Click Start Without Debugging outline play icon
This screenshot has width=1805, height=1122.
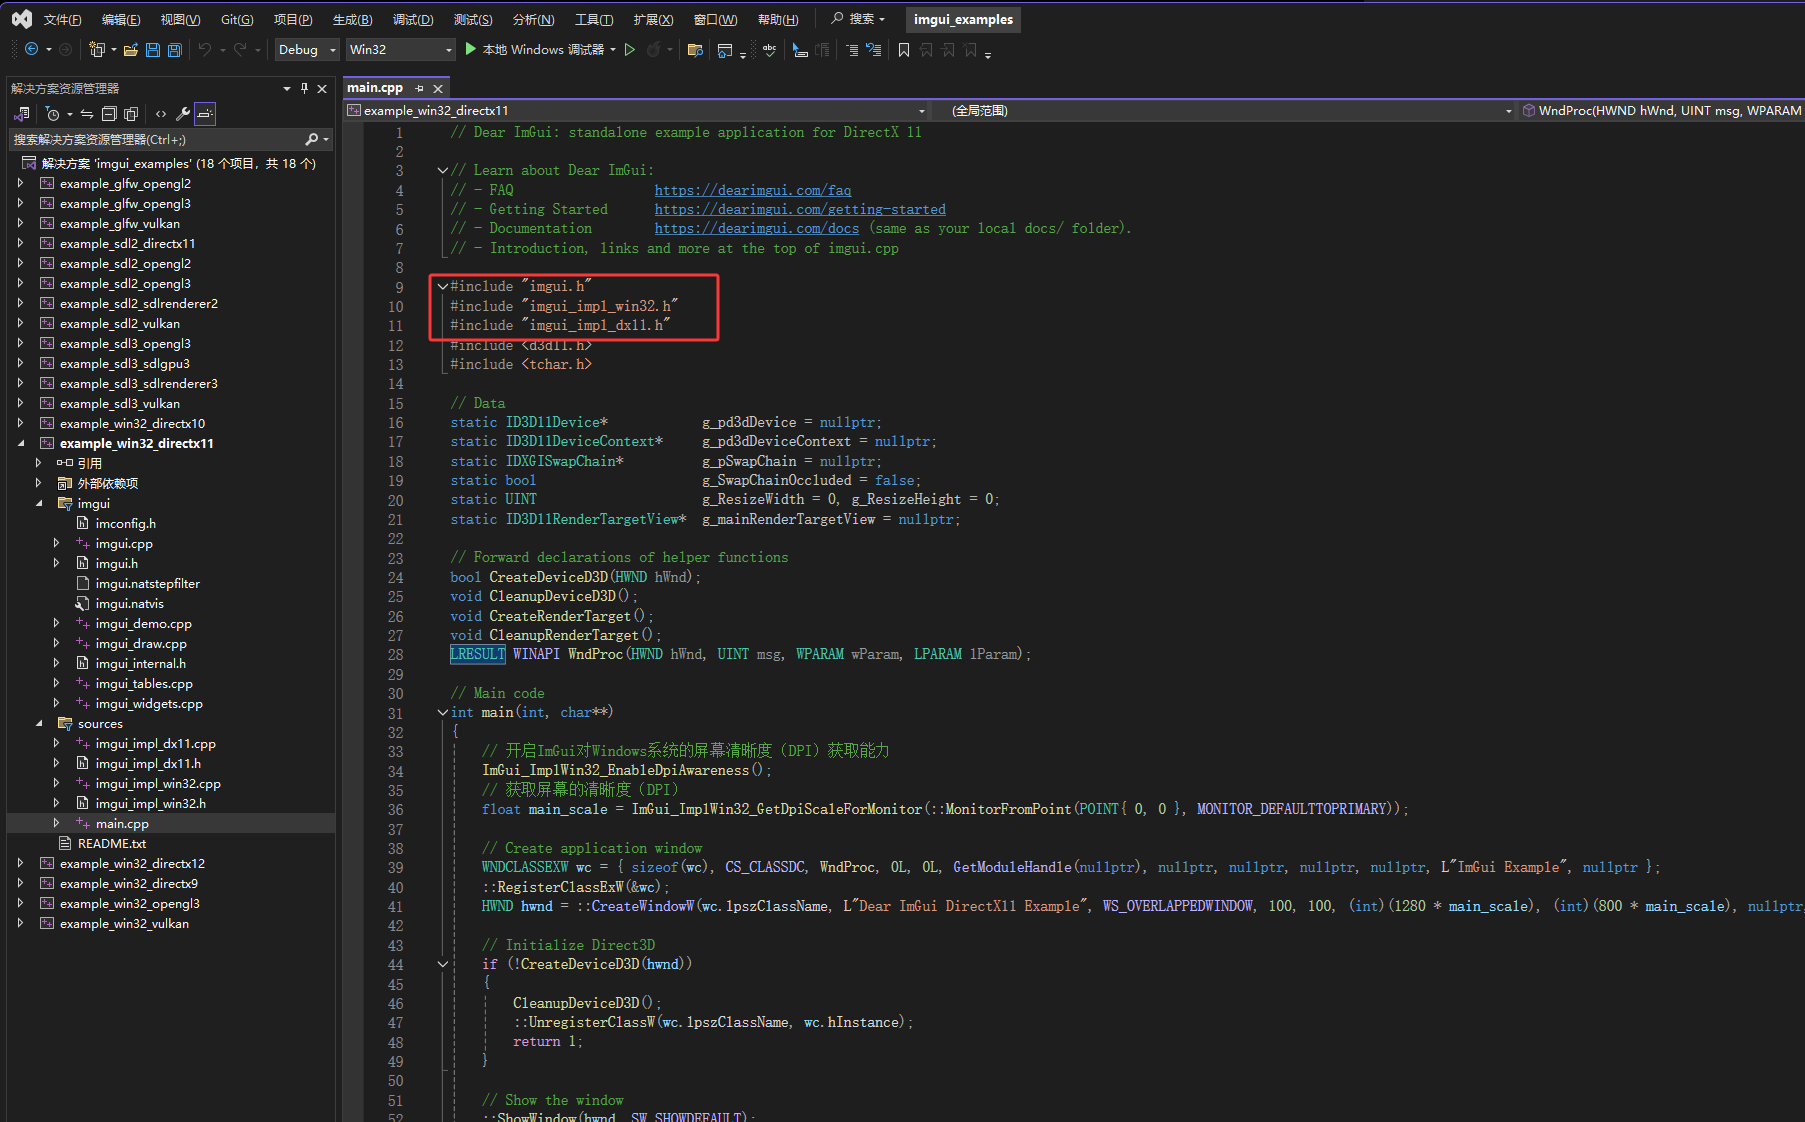pos(629,49)
